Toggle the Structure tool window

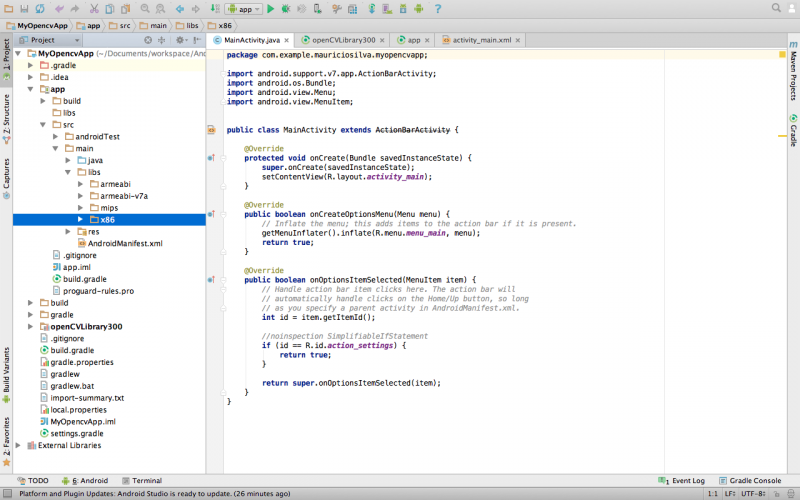6,116
